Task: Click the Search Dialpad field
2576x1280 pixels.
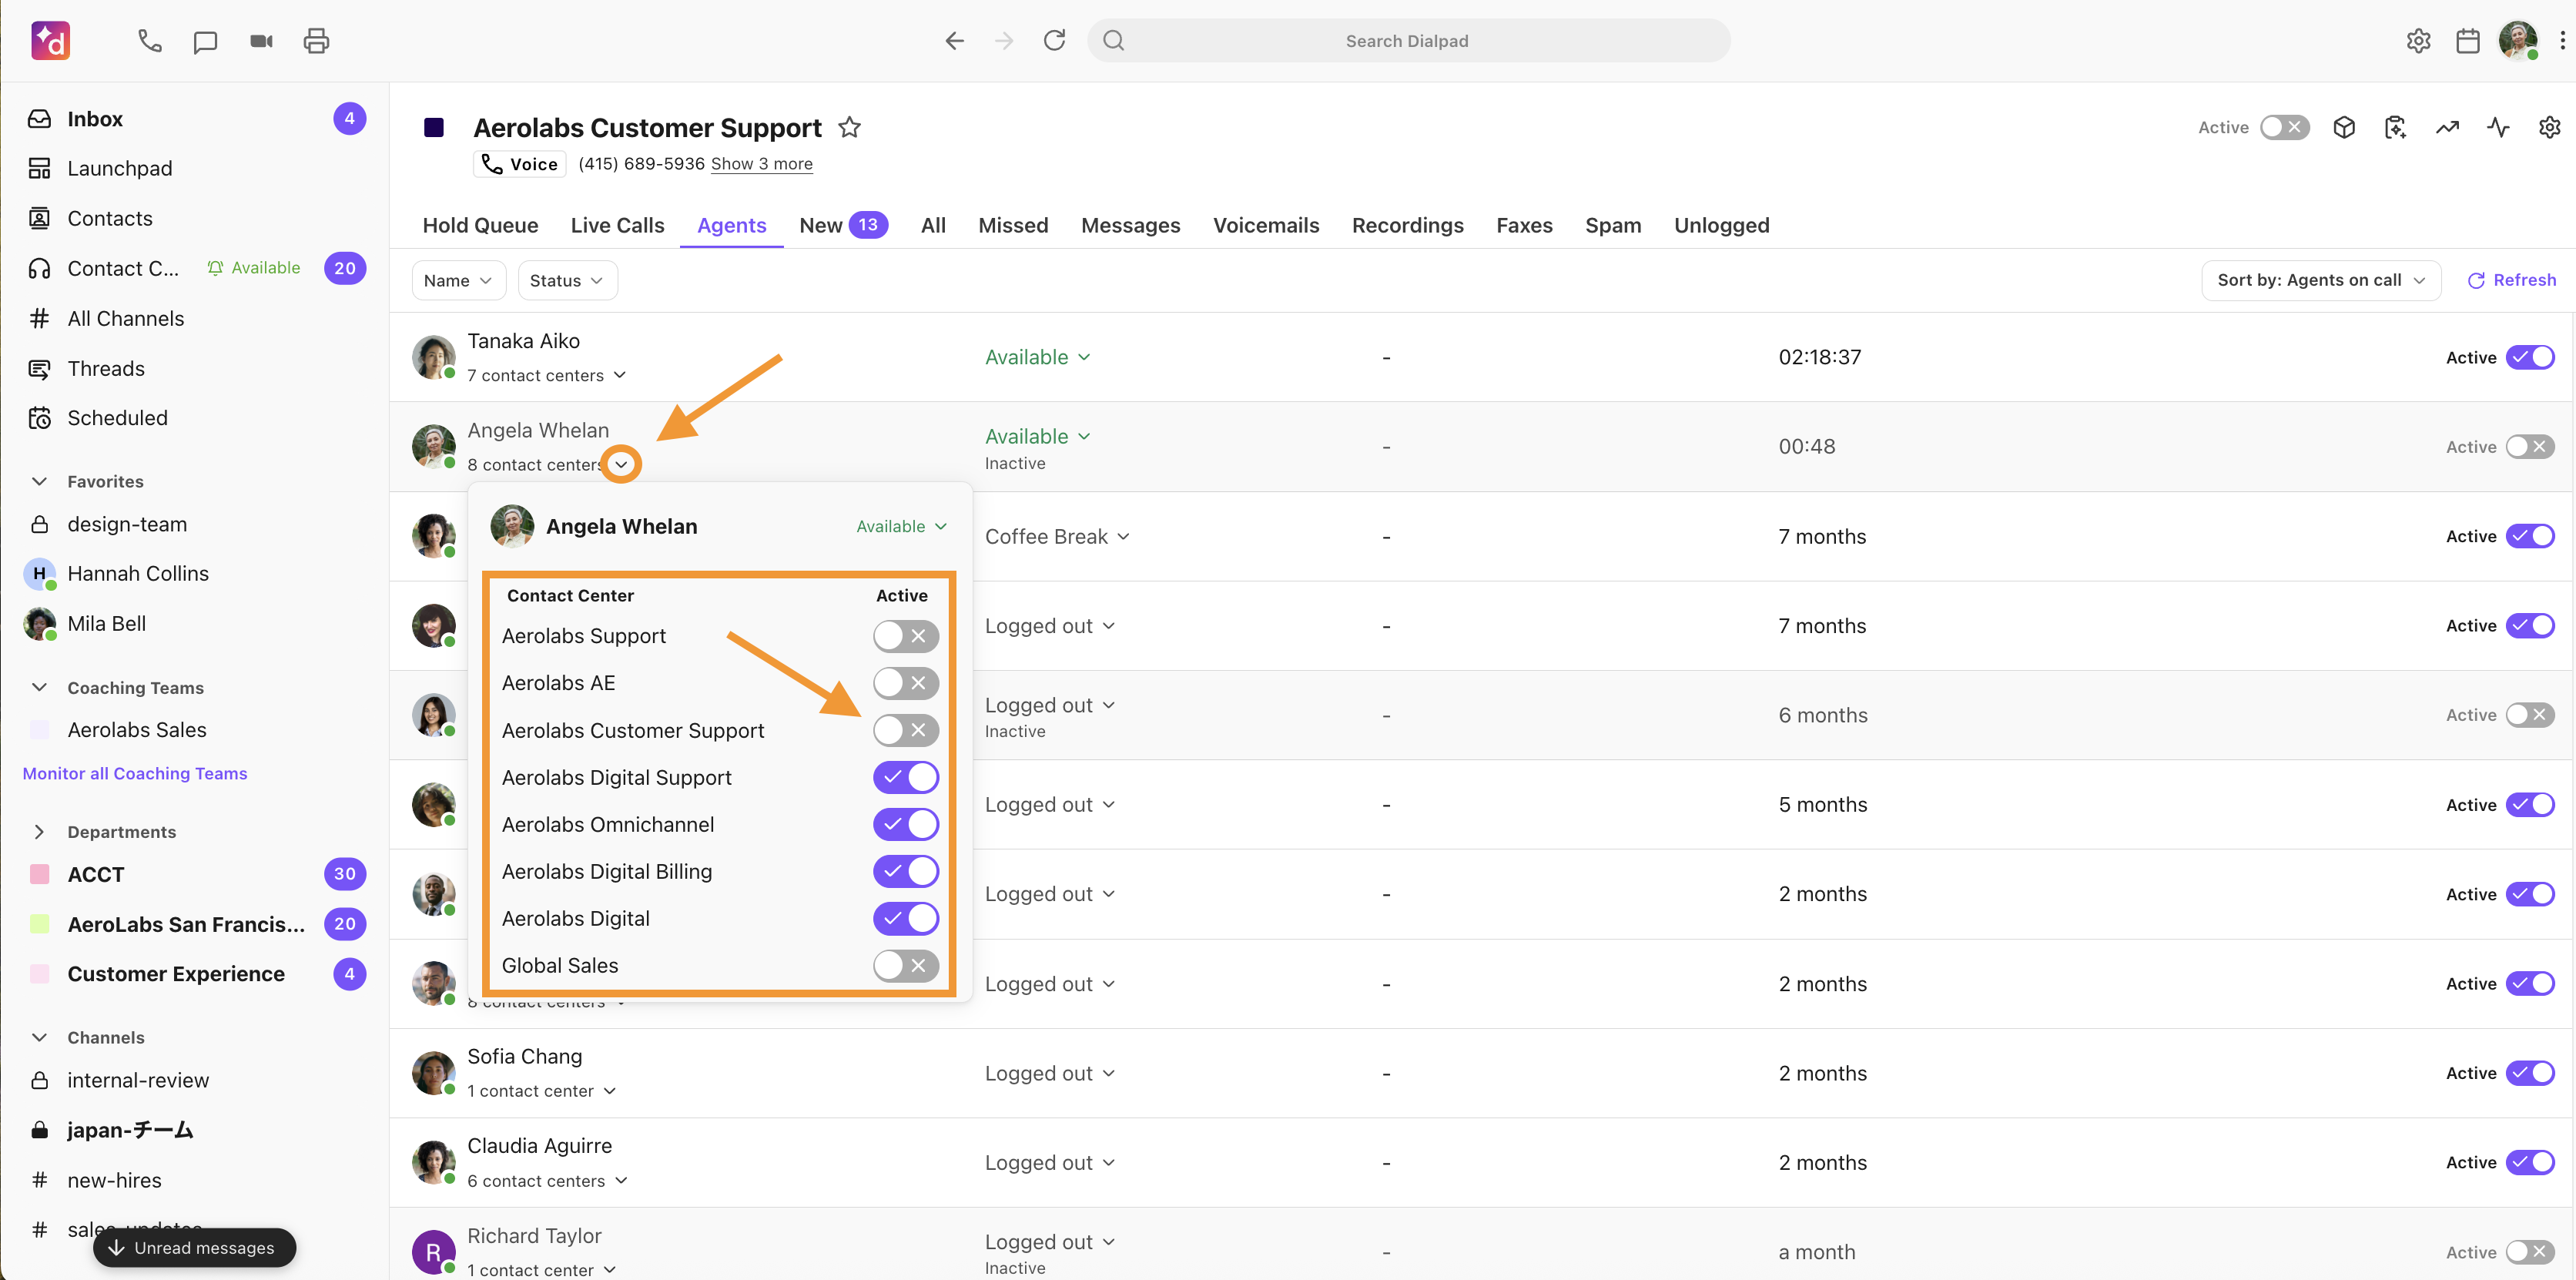Action: pos(1408,41)
